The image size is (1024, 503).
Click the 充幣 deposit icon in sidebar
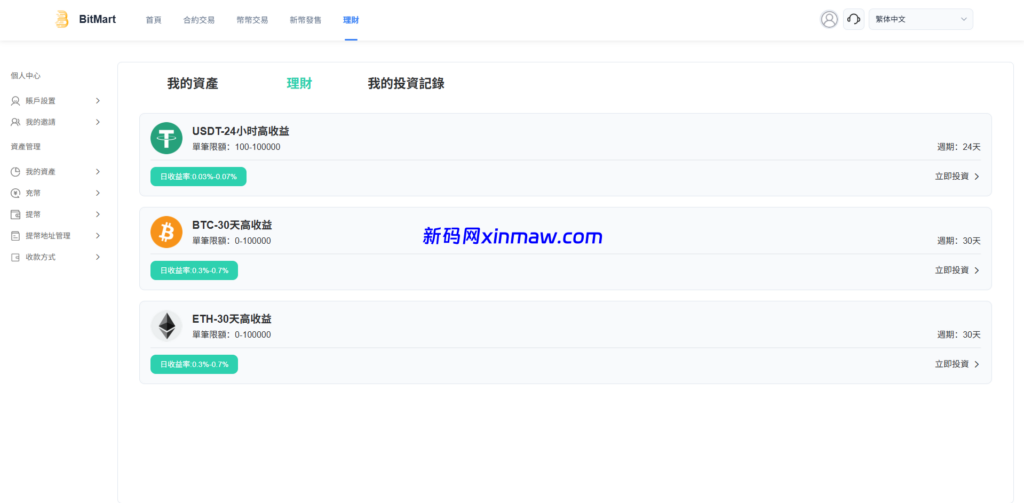(x=16, y=193)
